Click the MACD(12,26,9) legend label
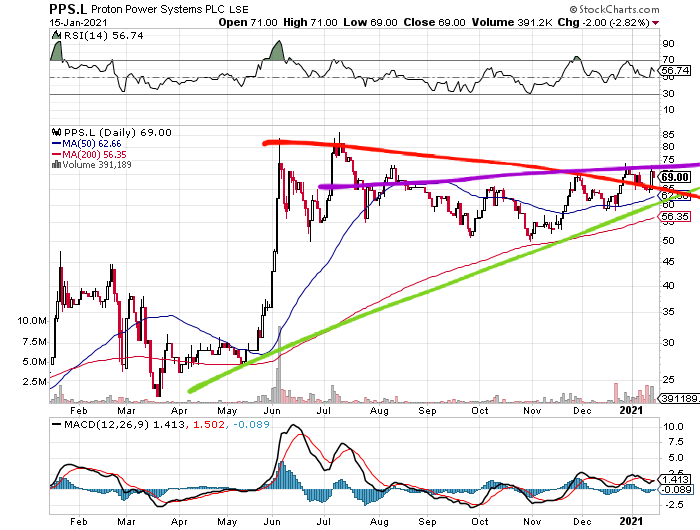 tap(106, 424)
